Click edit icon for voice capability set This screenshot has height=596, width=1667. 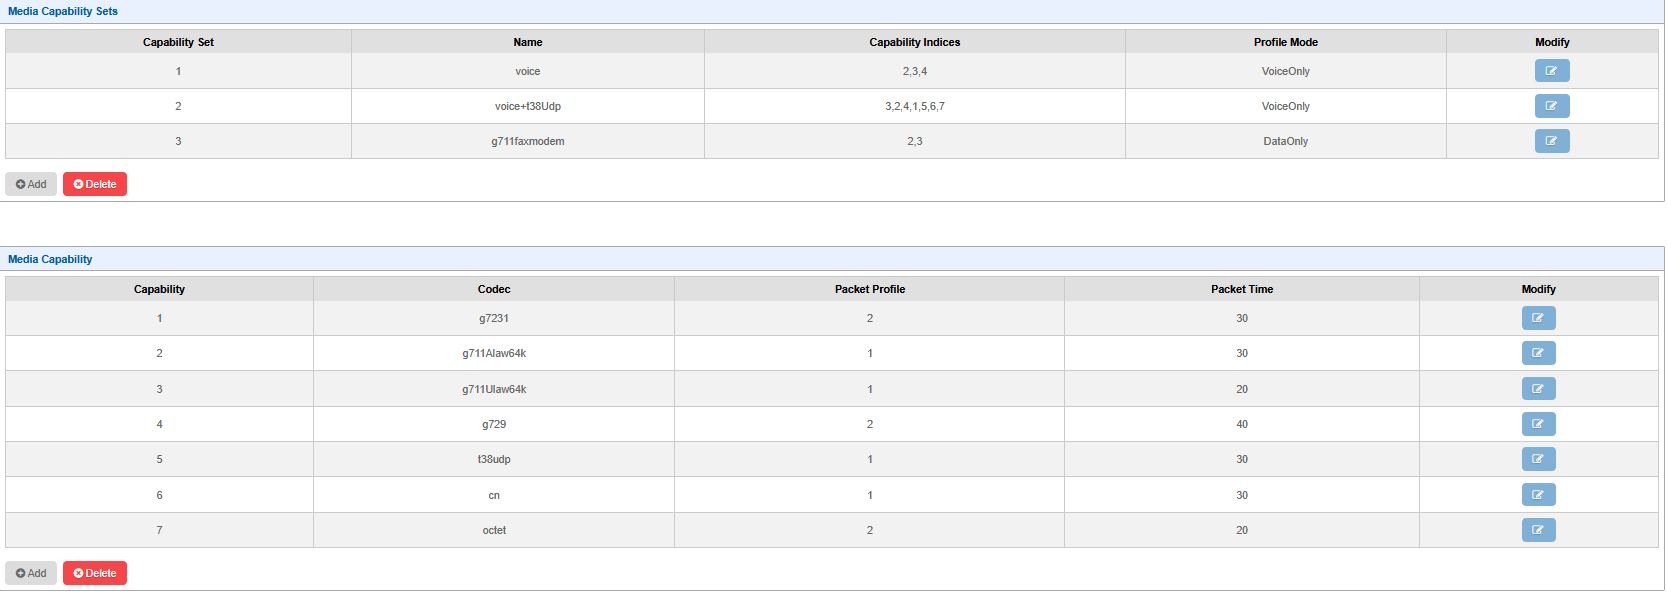pos(1551,71)
